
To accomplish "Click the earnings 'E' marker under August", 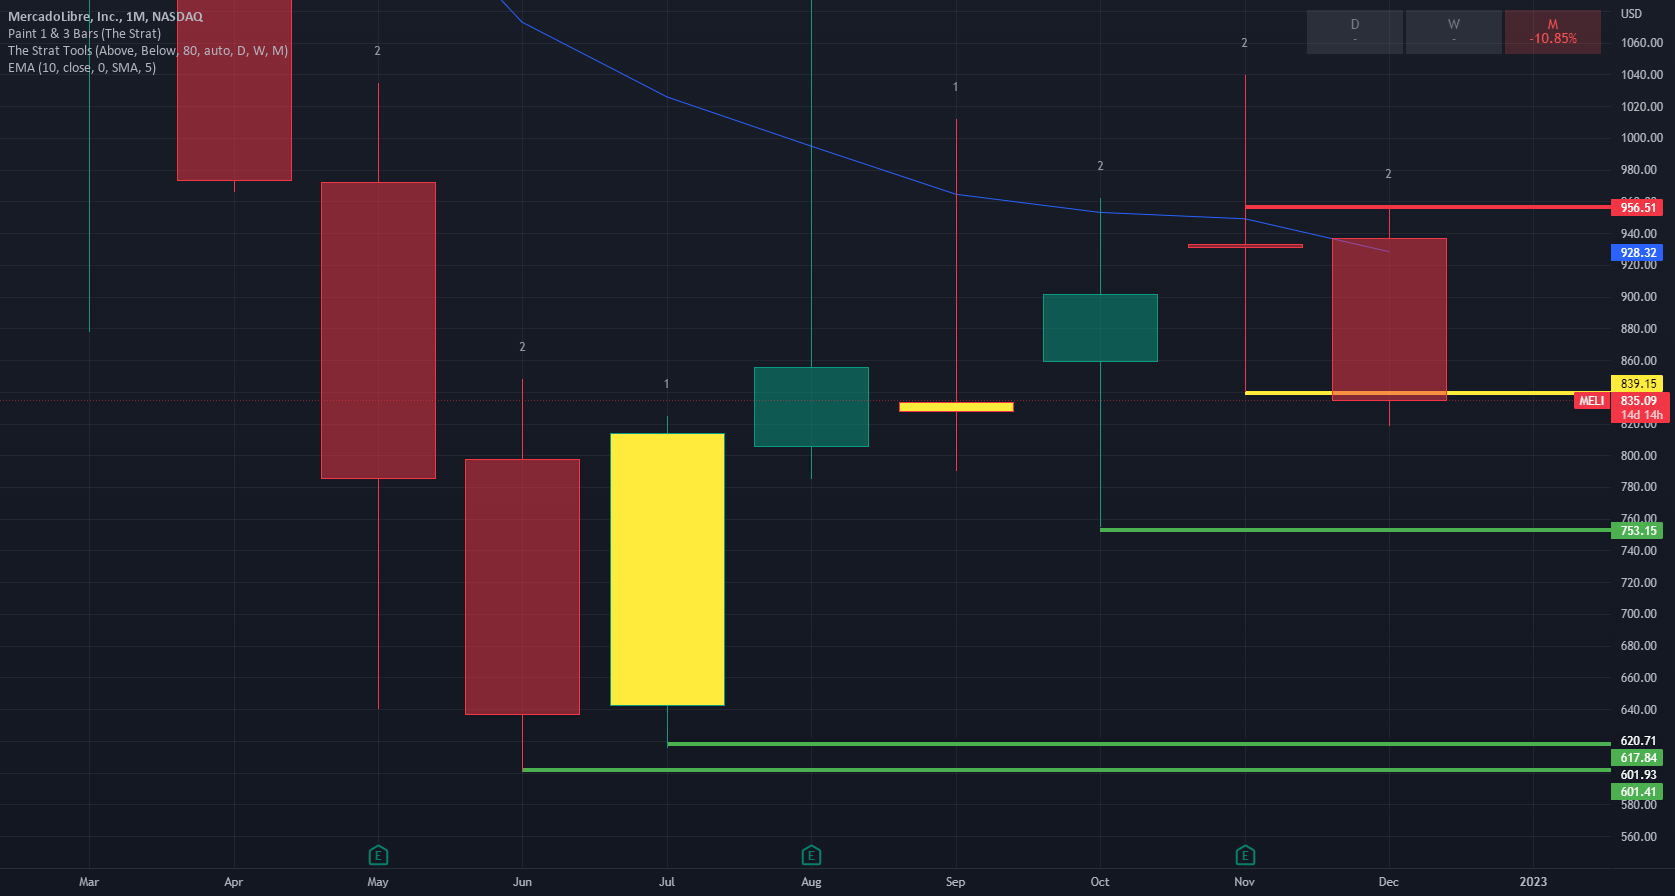I will click(811, 855).
